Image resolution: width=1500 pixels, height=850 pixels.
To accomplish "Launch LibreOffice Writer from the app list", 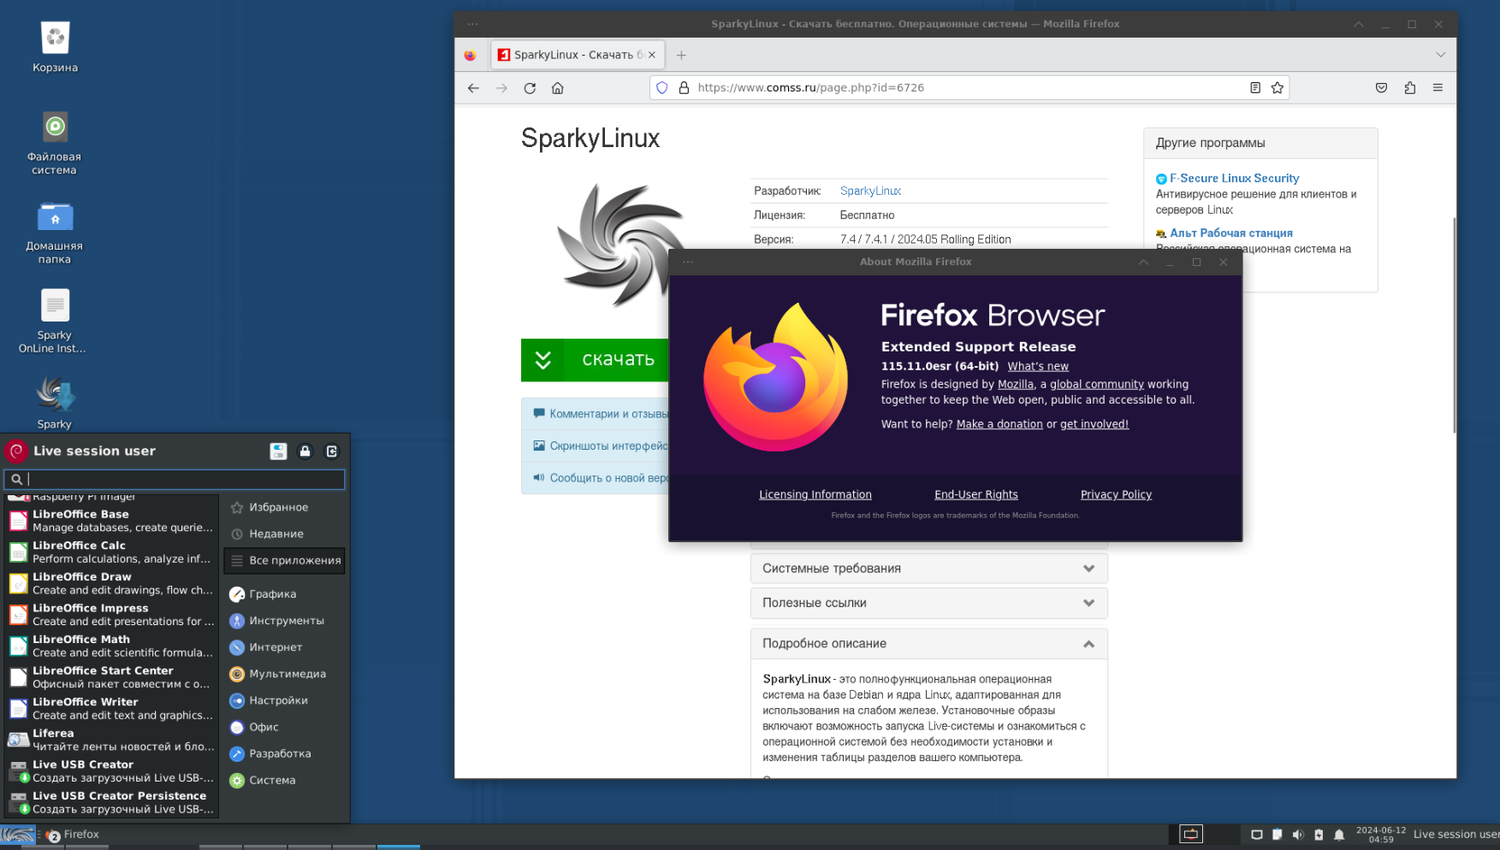I will tap(111, 708).
